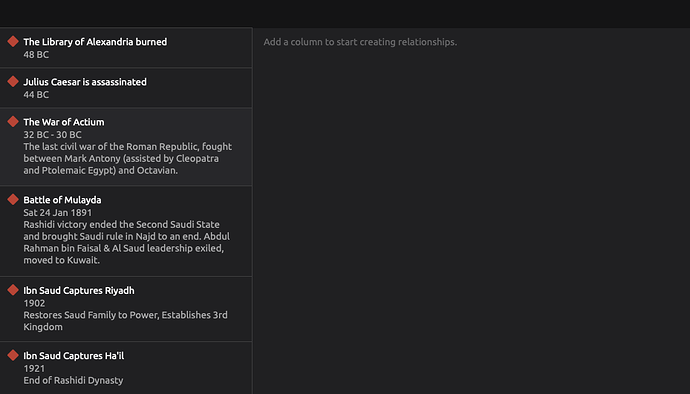Click the red diamond beside Ibn Saud Captures Riyadh

(13, 290)
